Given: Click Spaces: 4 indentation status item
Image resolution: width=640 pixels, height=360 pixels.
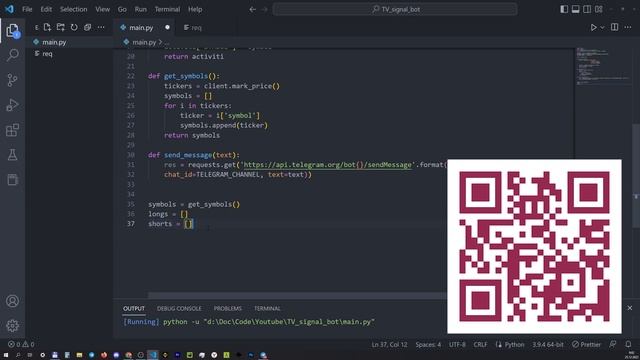Looking at the screenshot, I should click(428, 344).
